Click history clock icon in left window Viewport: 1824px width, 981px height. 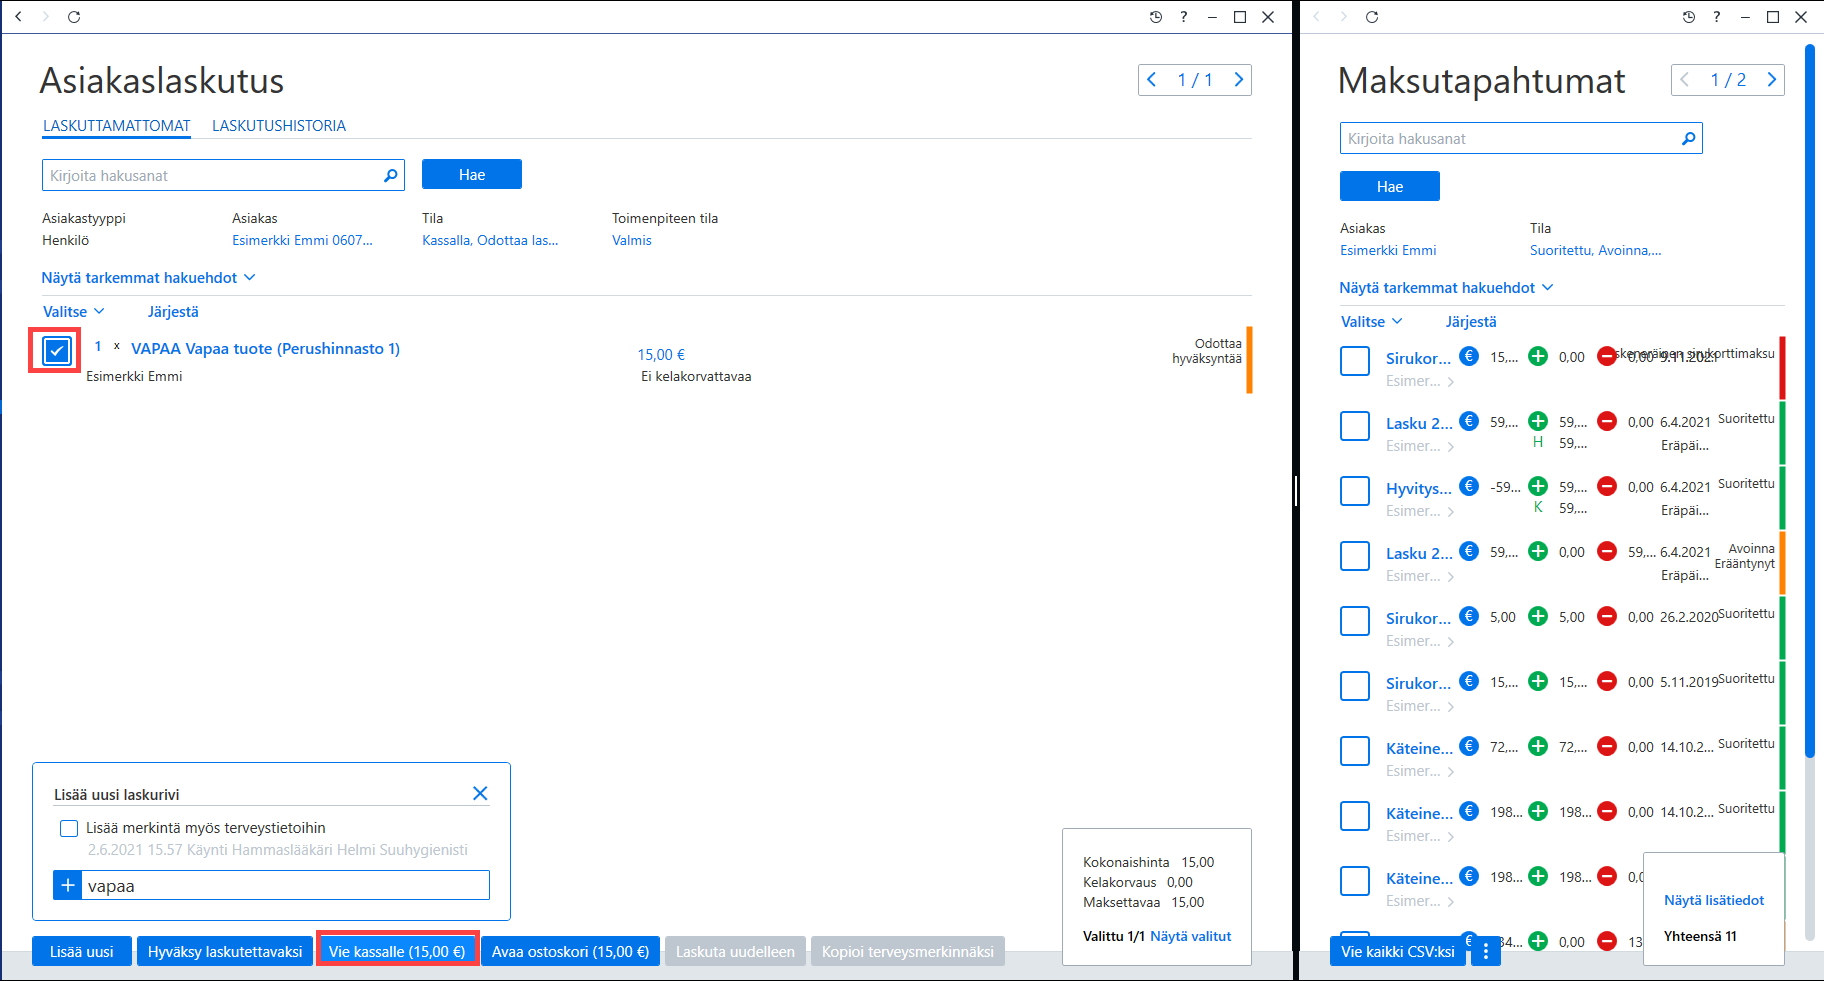1155,17
